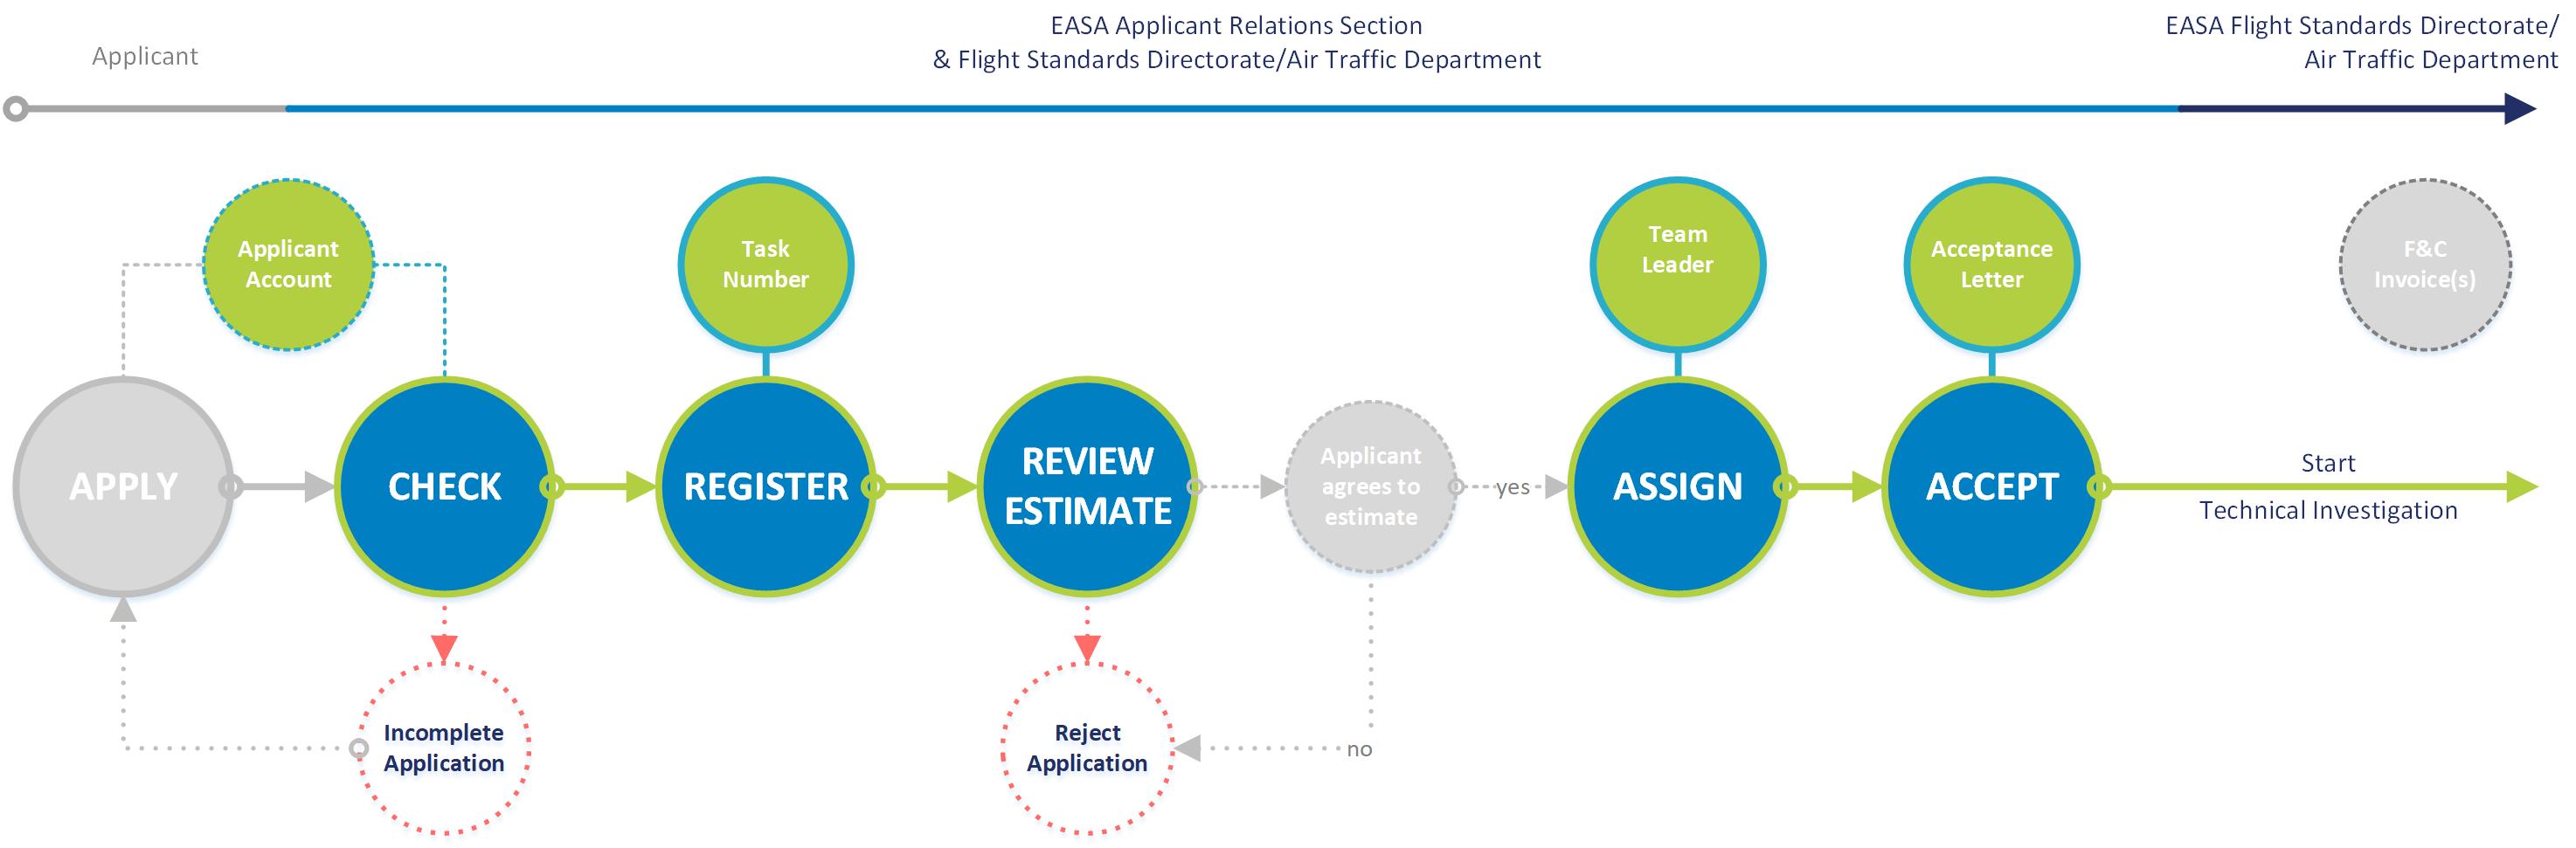Click the Applicant label at top left

[145, 56]
